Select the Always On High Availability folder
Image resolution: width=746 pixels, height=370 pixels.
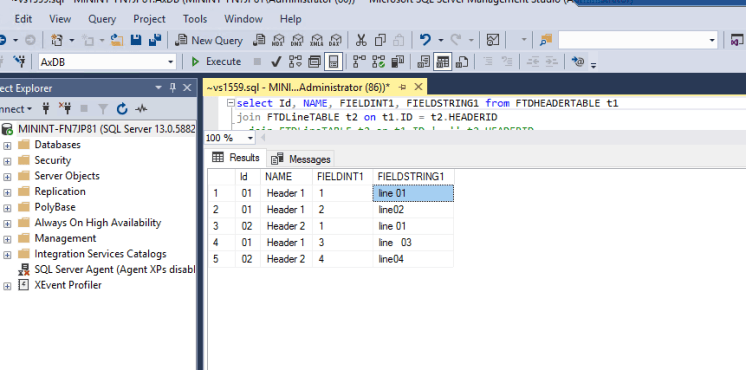point(98,223)
